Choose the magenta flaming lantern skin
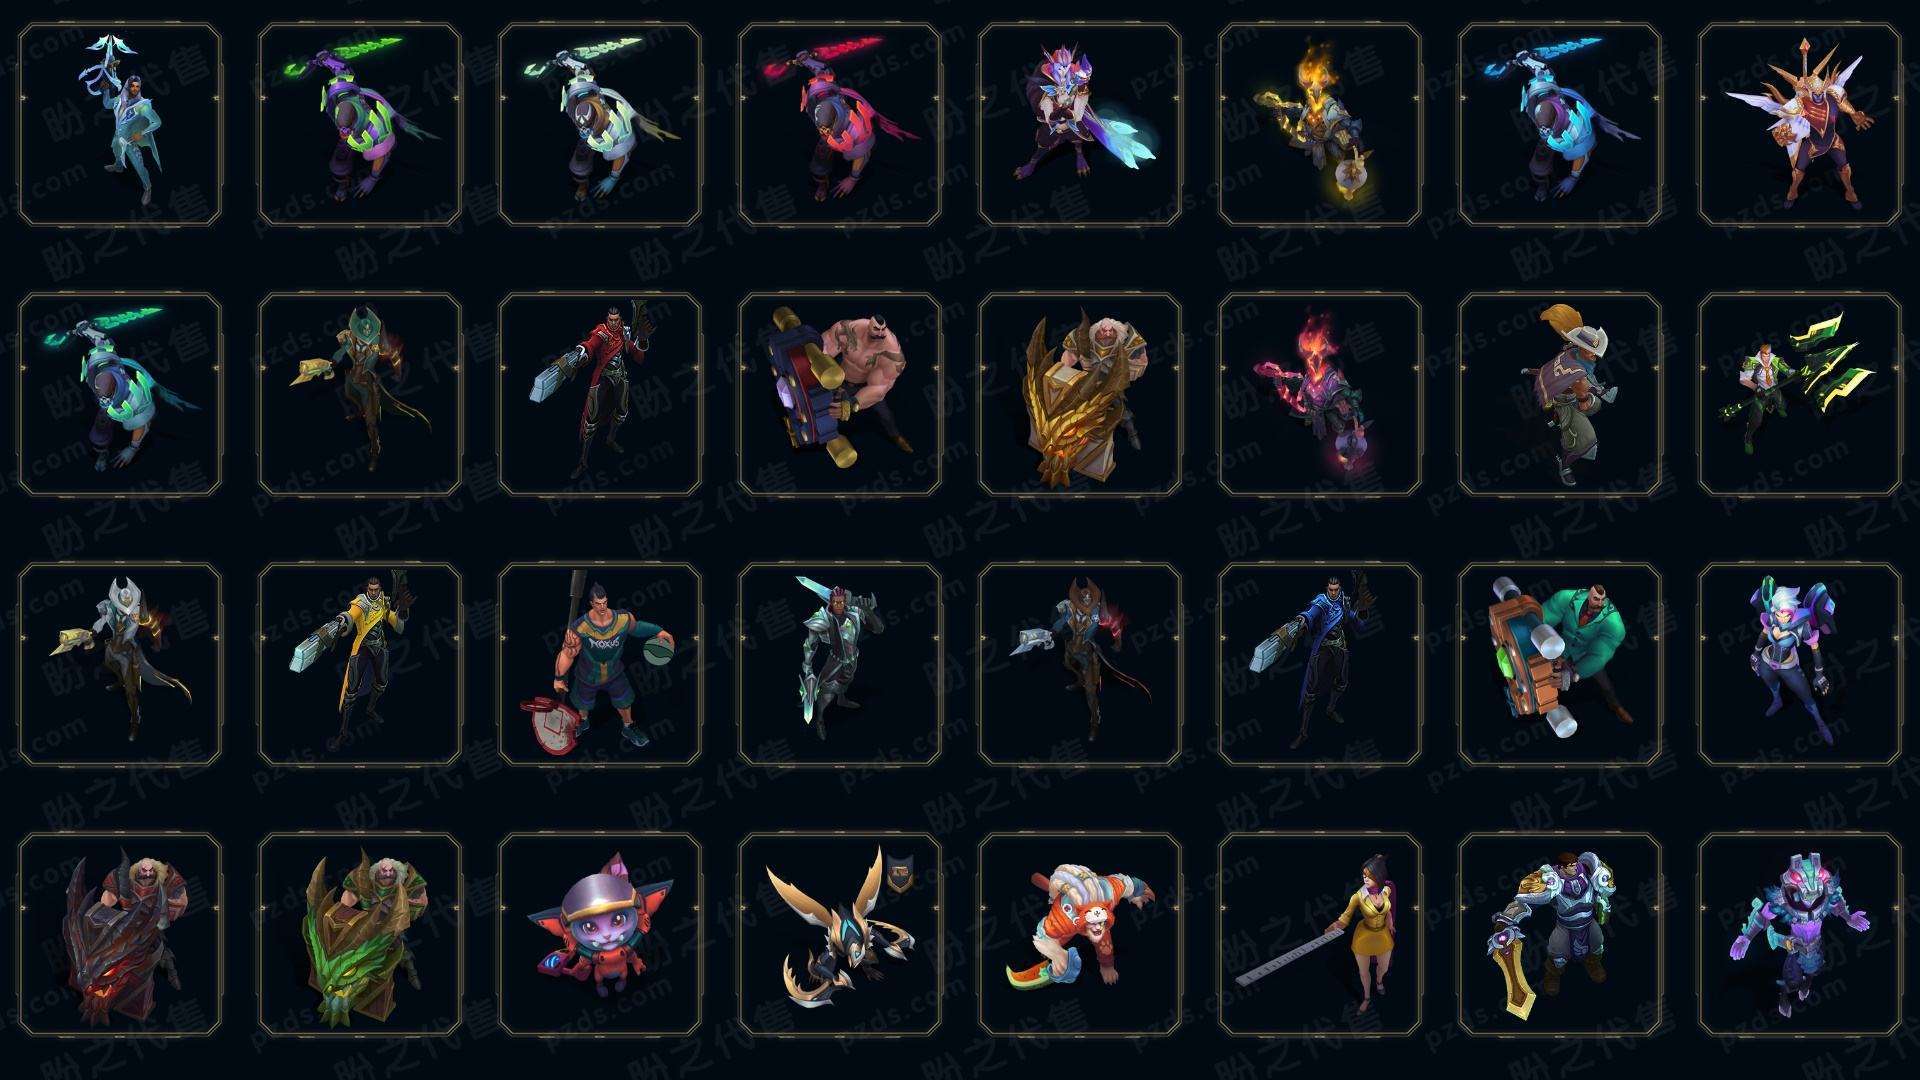This screenshot has height=1080, width=1920. point(1319,395)
